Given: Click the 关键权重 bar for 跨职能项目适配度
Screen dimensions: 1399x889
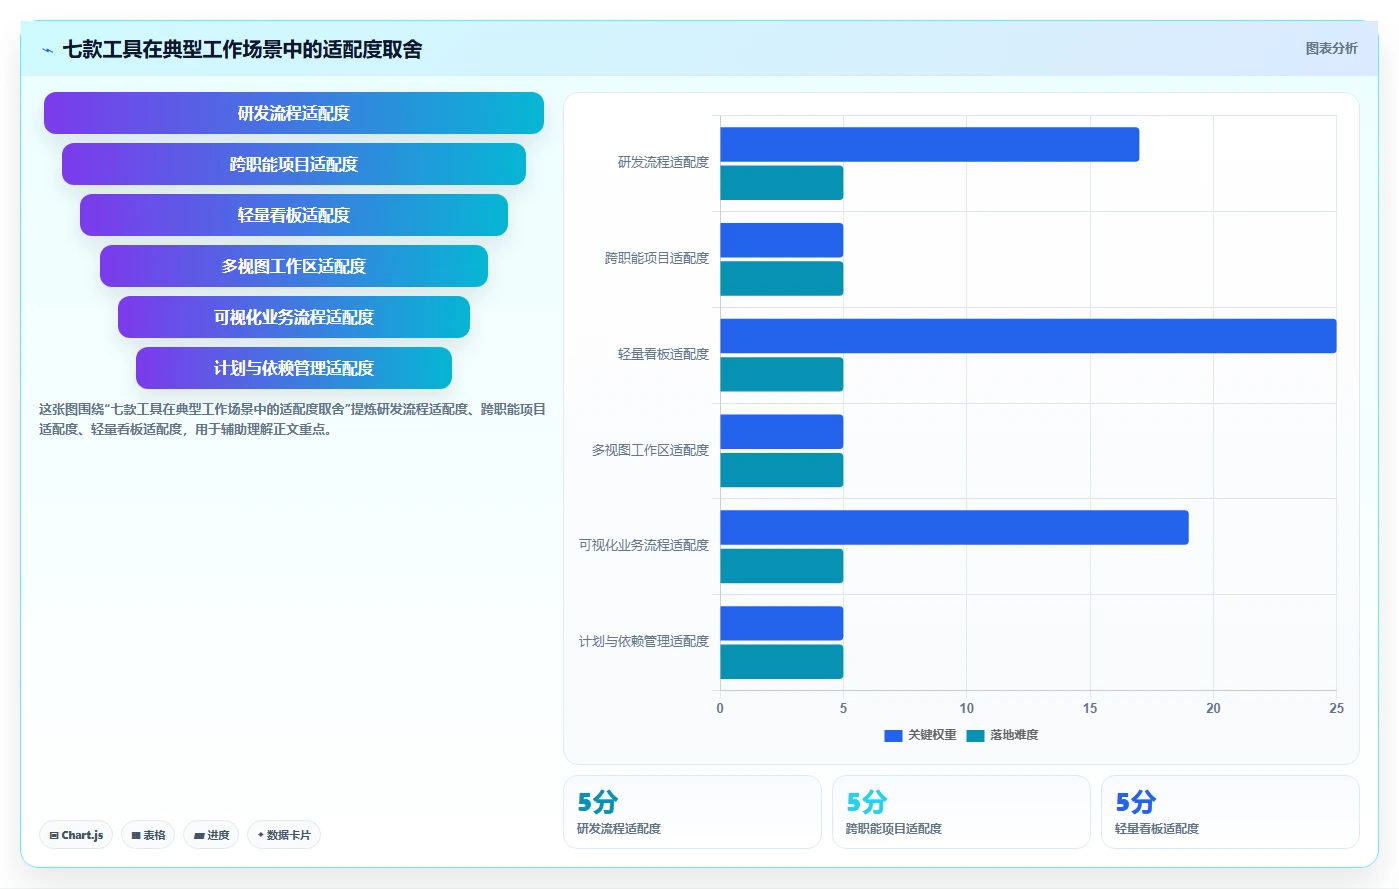Looking at the screenshot, I should (782, 240).
